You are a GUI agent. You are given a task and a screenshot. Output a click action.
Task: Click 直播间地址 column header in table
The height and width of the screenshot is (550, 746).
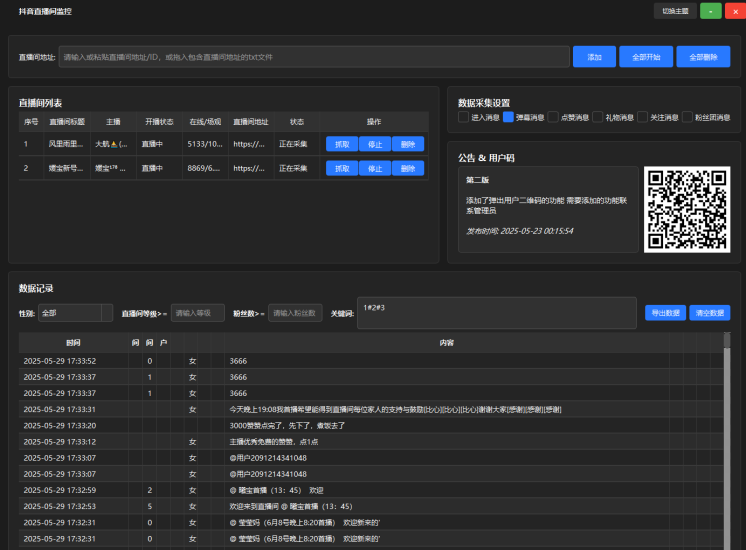coord(251,122)
